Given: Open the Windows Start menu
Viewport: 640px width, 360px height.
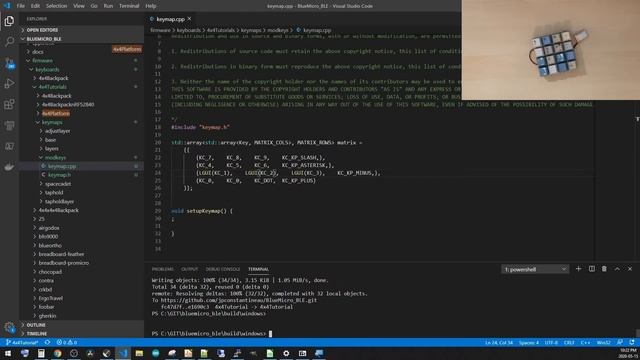Looking at the screenshot, I should point(8,353).
